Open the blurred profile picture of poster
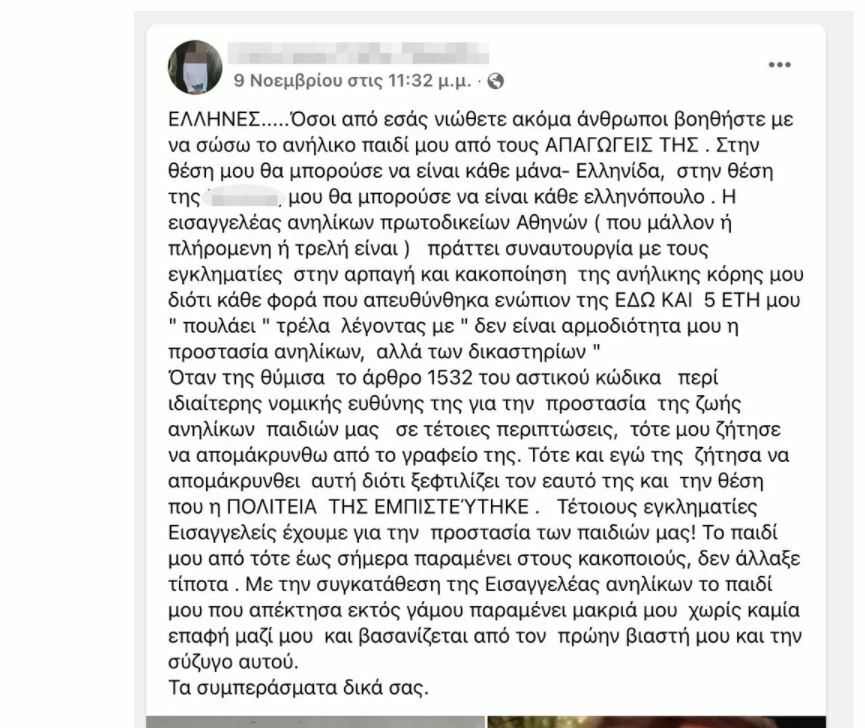Viewport: 865px width, 728px height. click(195, 67)
